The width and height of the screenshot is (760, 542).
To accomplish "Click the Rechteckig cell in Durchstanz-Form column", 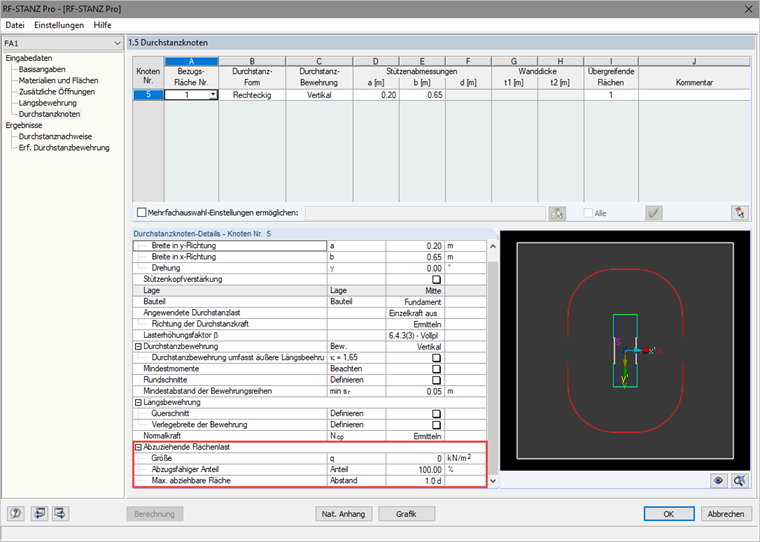I will coord(252,95).
